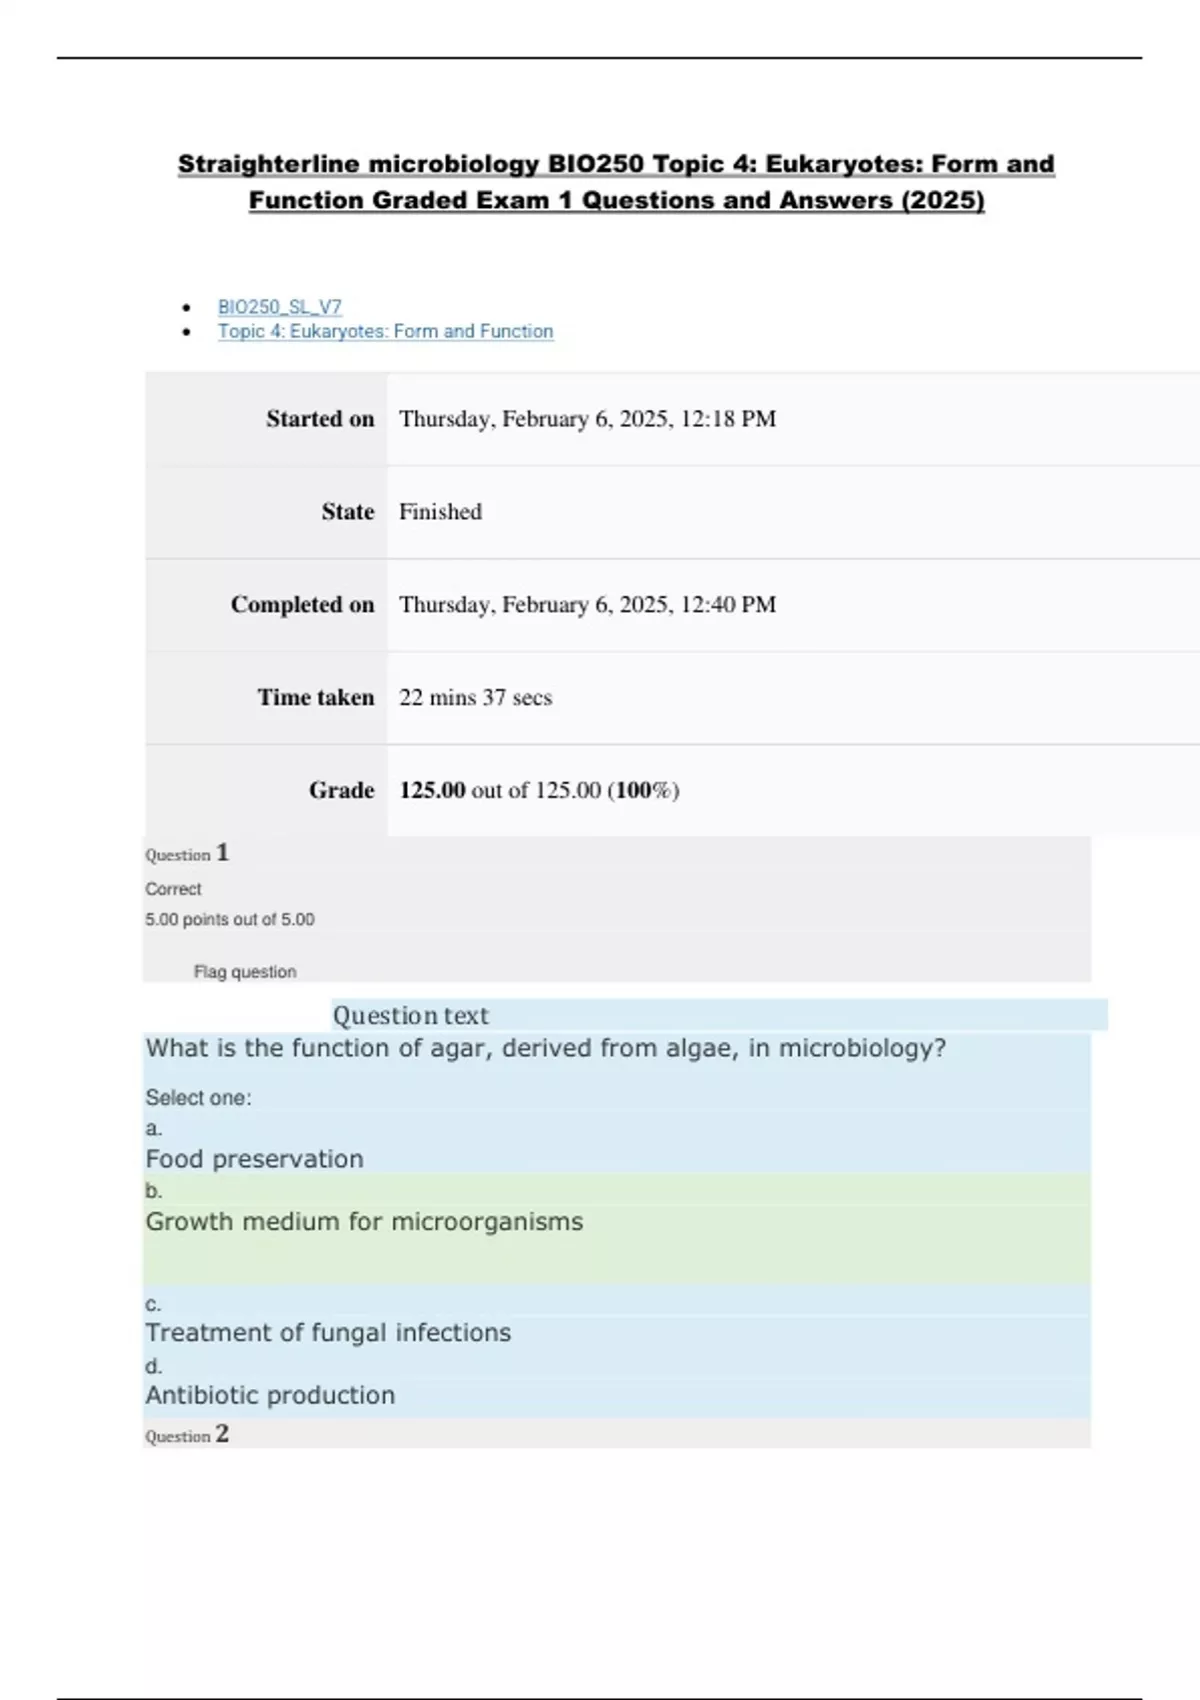Pick the Antibiotic production answer
This screenshot has width=1200, height=1700.
click(x=270, y=1395)
